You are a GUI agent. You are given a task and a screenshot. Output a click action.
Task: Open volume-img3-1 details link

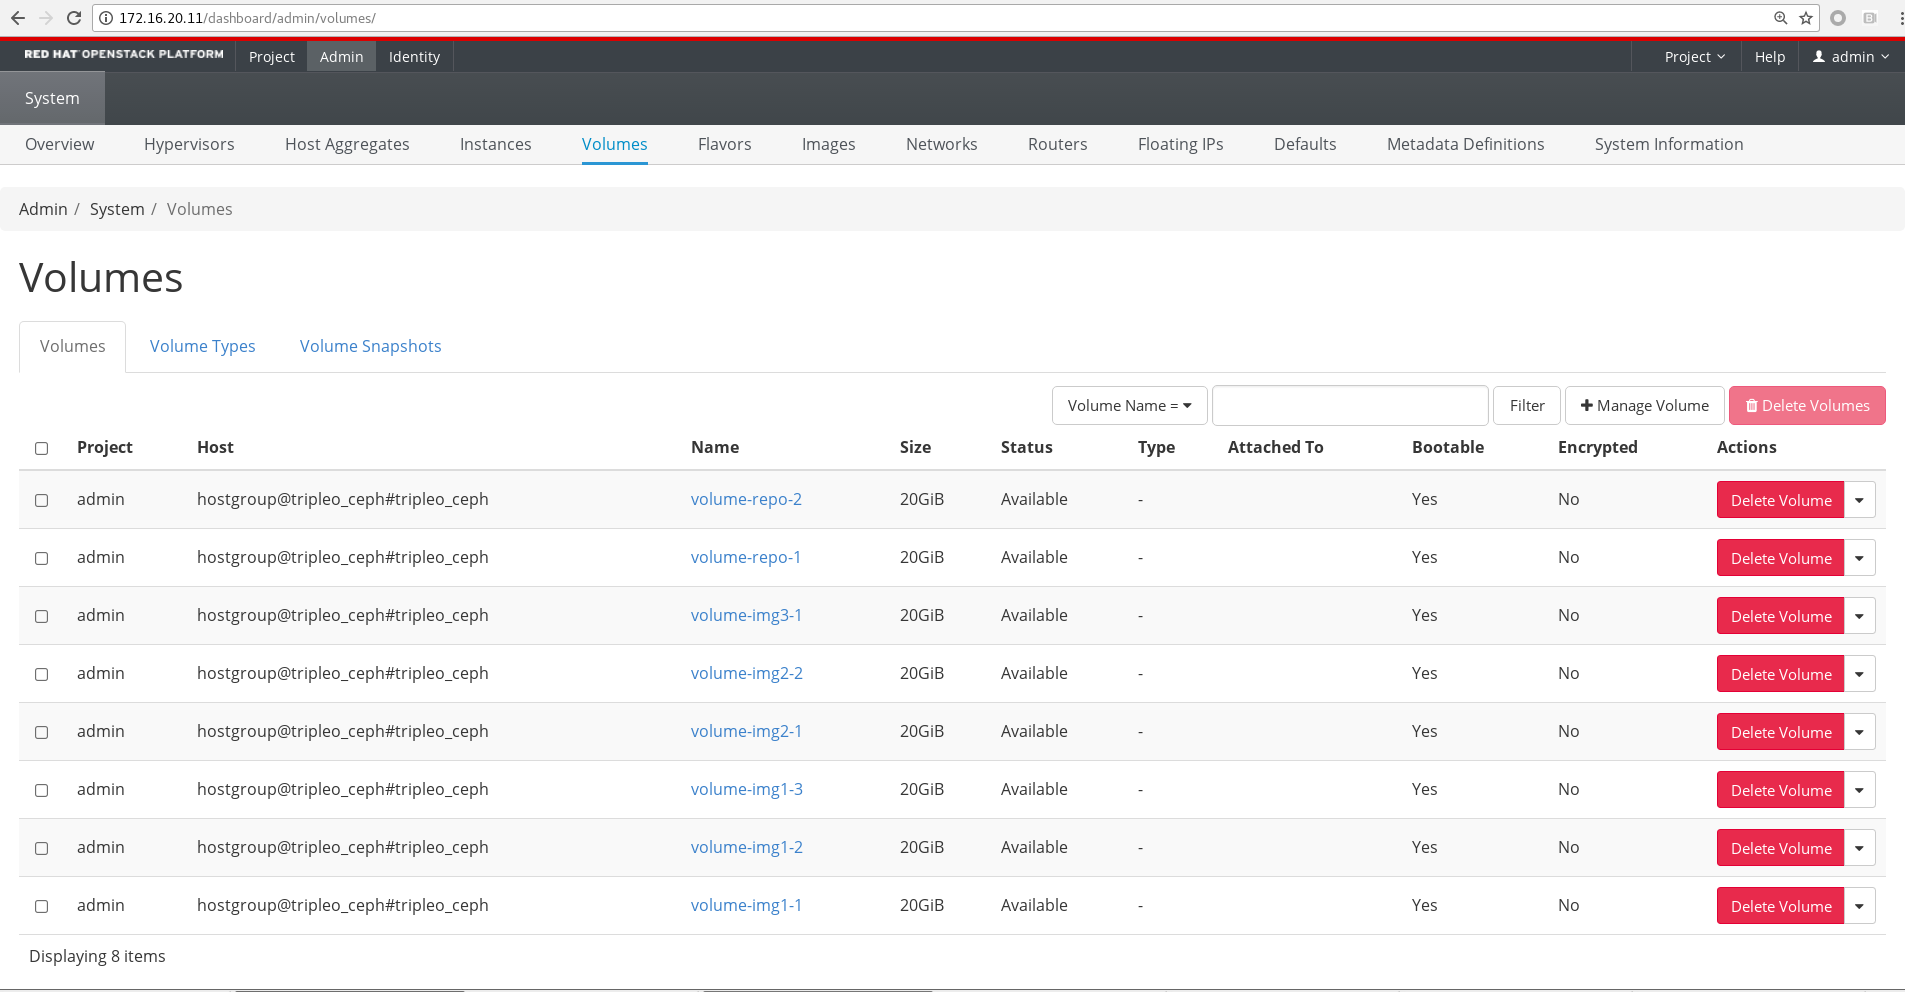click(x=746, y=615)
